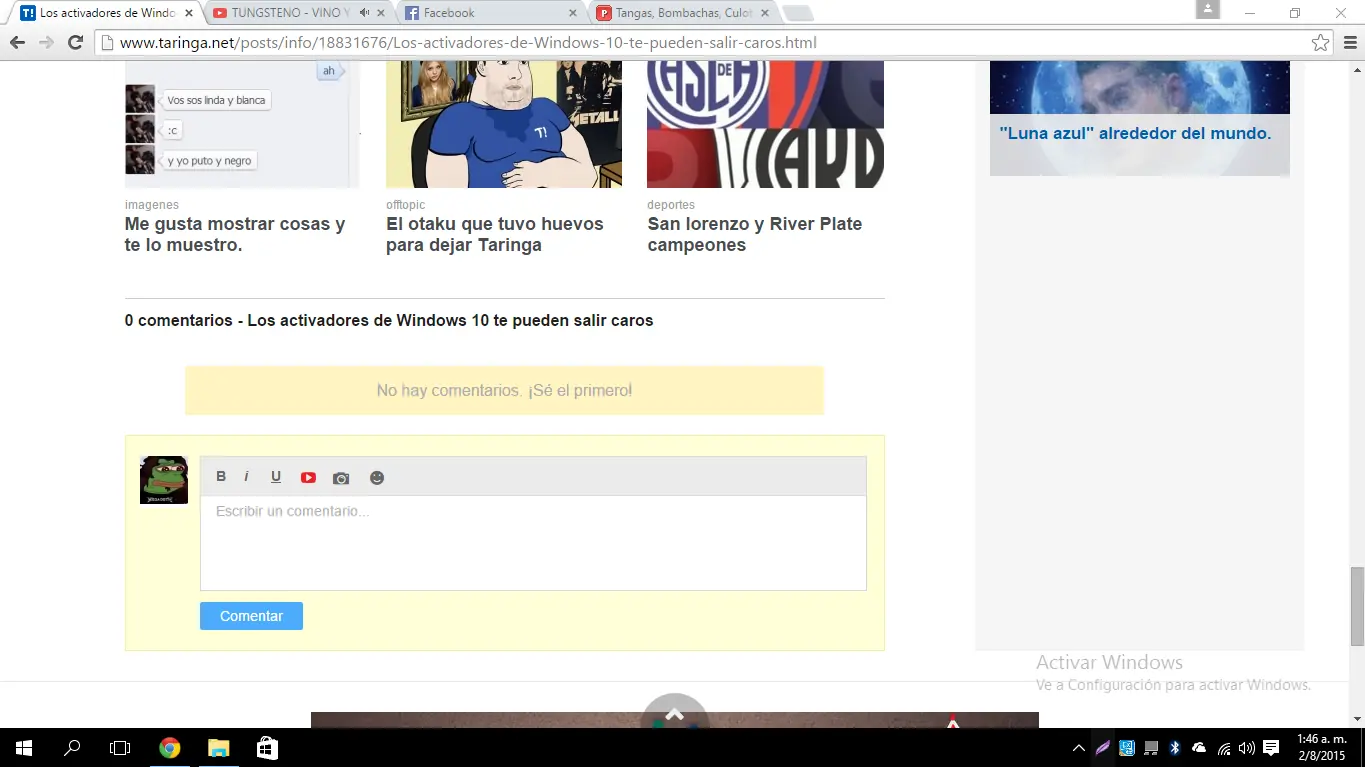
Task: Click the Pepe frog user avatar
Action: [164, 481]
